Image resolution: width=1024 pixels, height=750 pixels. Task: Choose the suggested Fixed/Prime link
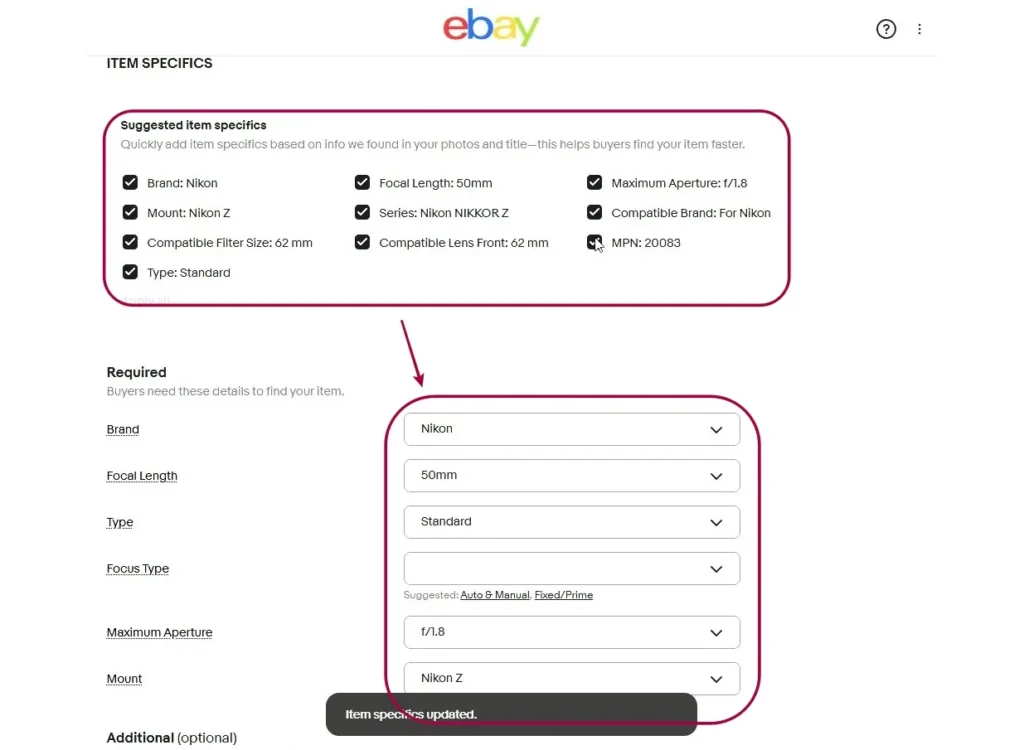[563, 595]
